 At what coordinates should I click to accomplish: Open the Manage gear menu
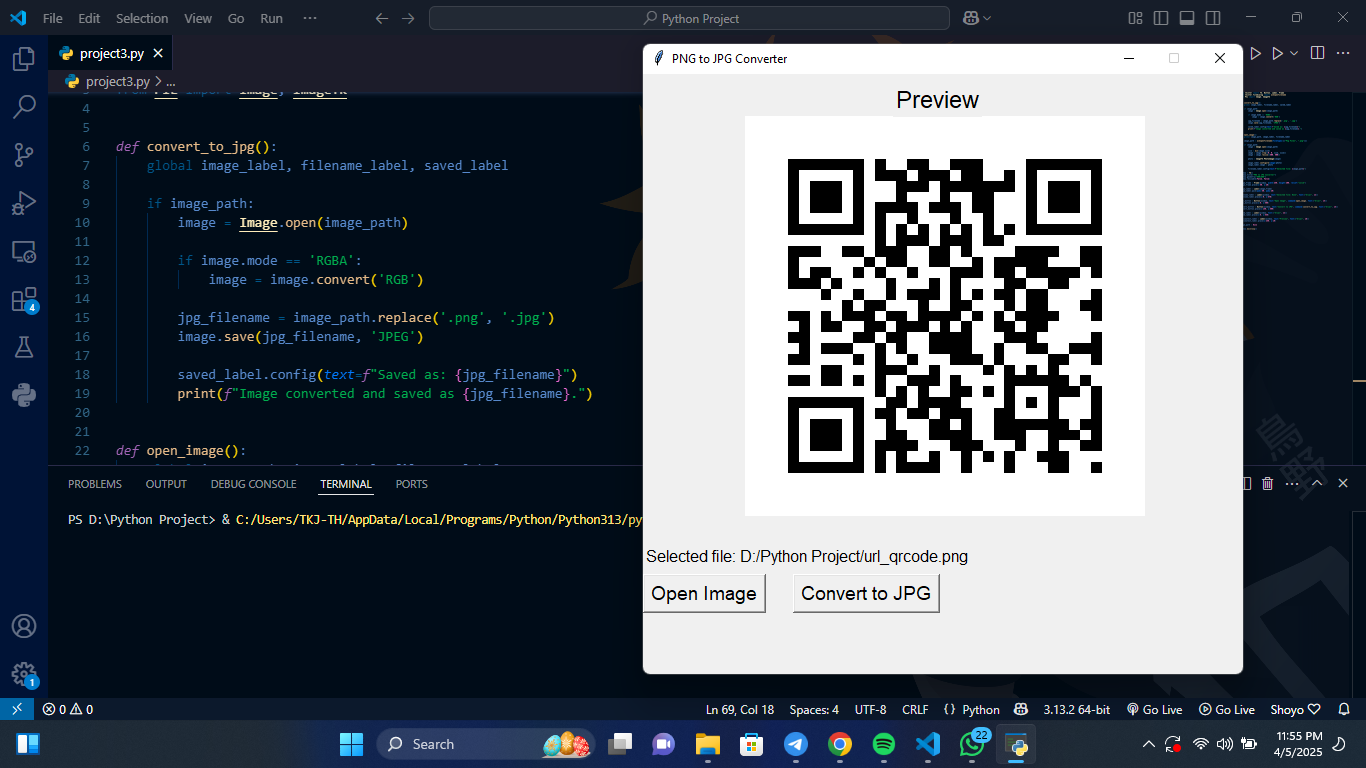24,674
